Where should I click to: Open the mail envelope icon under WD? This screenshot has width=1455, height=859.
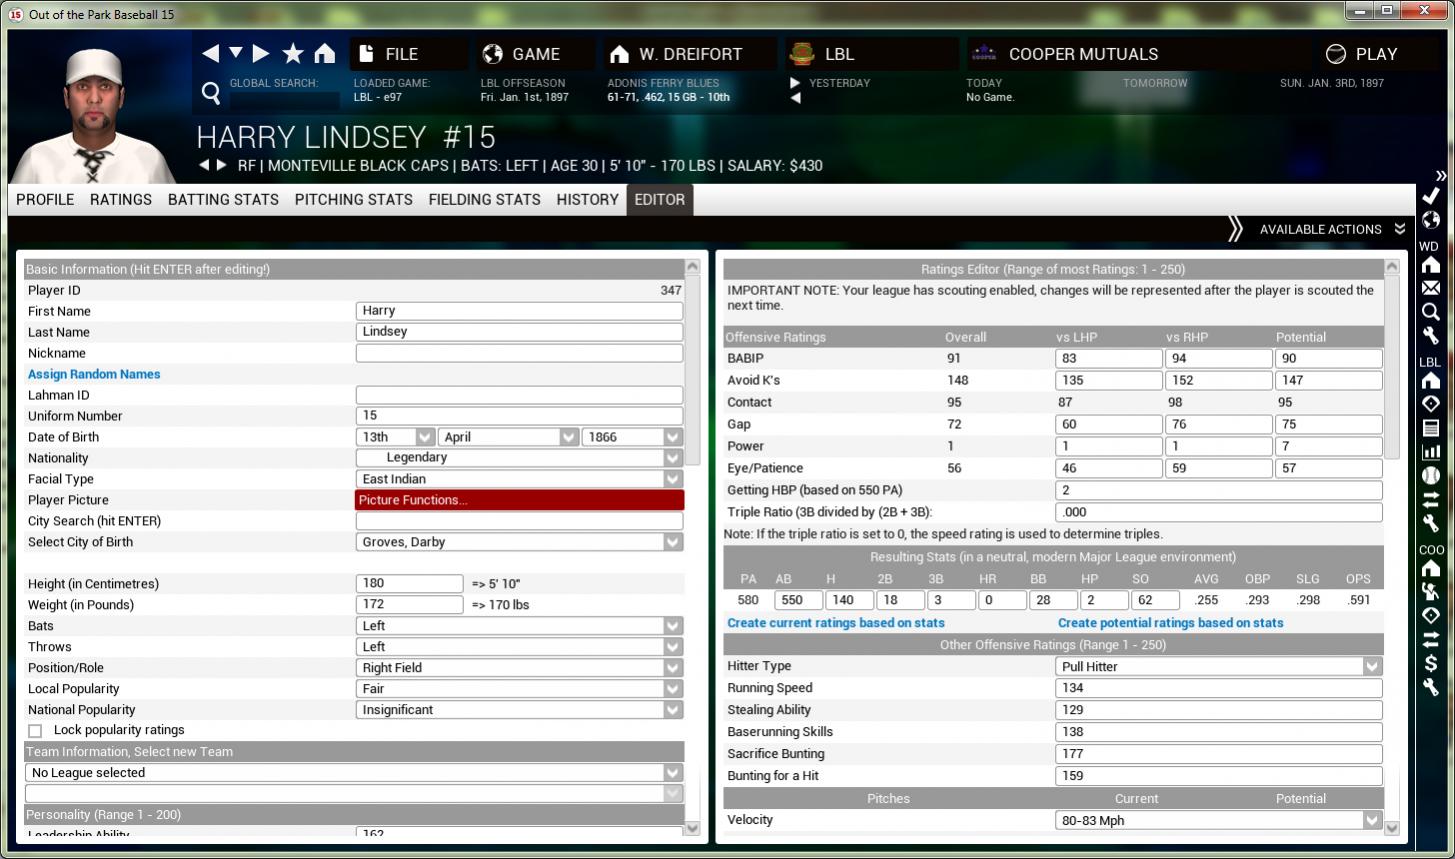1431,288
